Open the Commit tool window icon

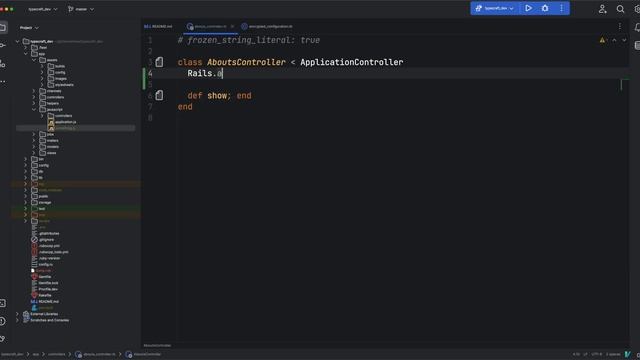[2, 45]
